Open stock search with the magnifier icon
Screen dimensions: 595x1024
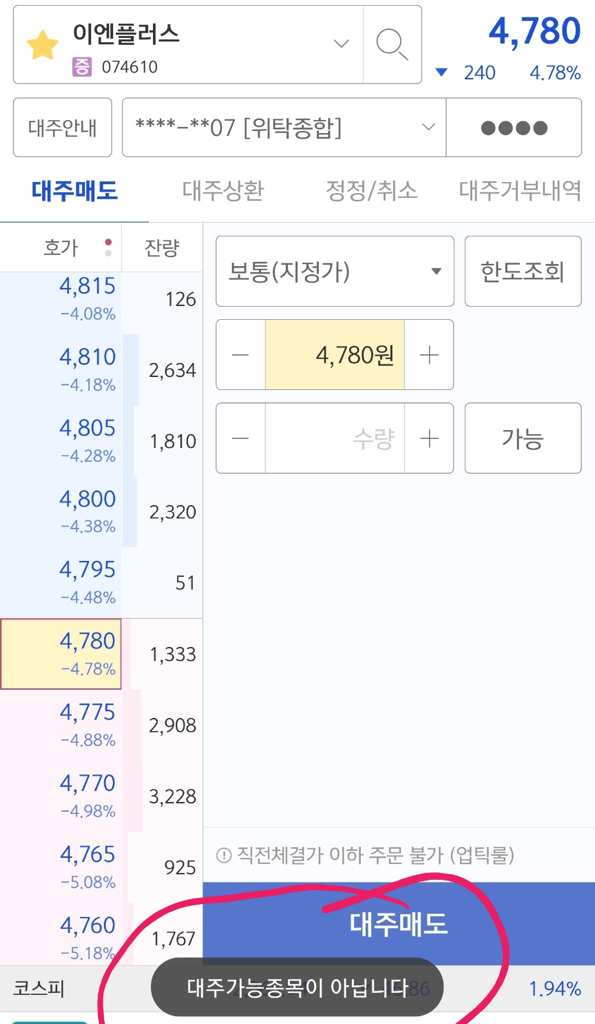[392, 44]
